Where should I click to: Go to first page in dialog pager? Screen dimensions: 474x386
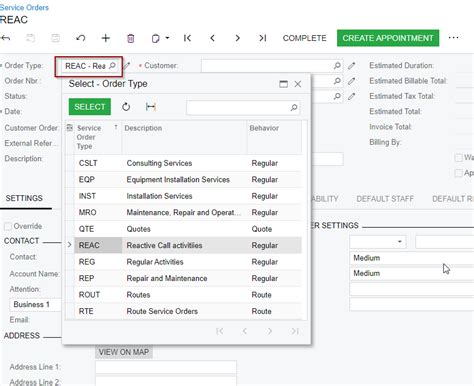(x=219, y=331)
